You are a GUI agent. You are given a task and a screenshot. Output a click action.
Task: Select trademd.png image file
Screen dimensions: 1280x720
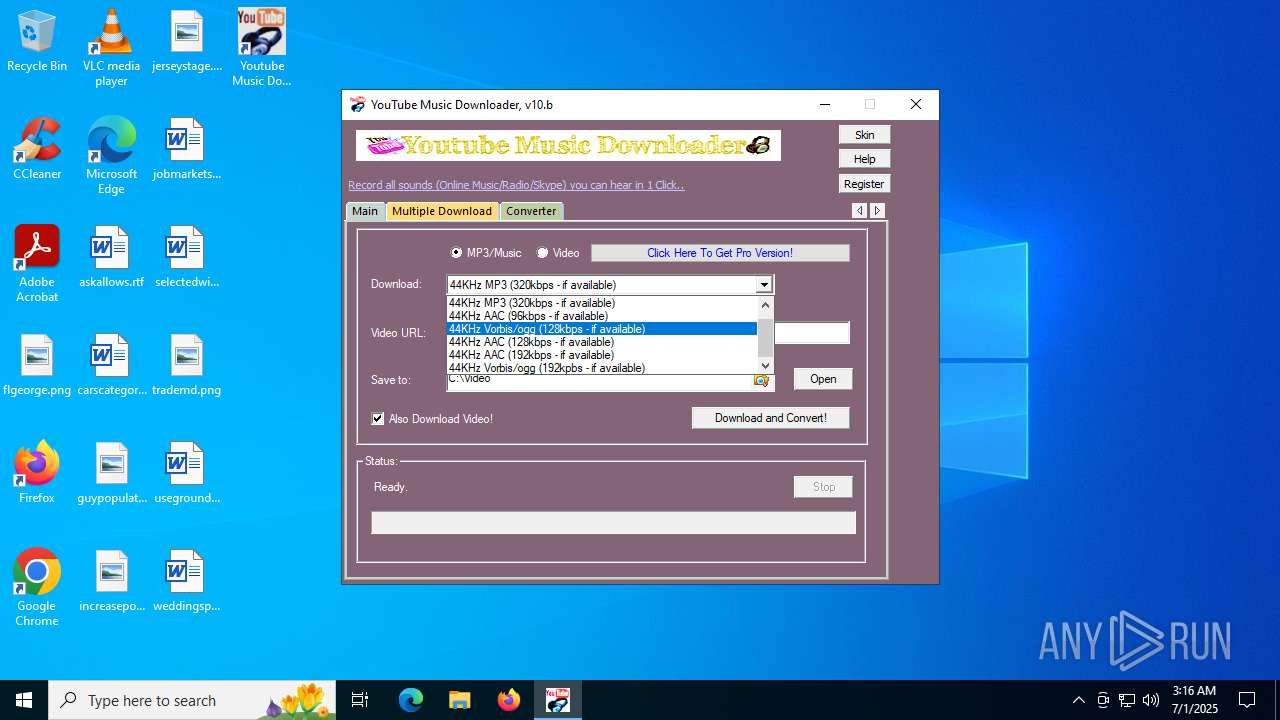187,366
